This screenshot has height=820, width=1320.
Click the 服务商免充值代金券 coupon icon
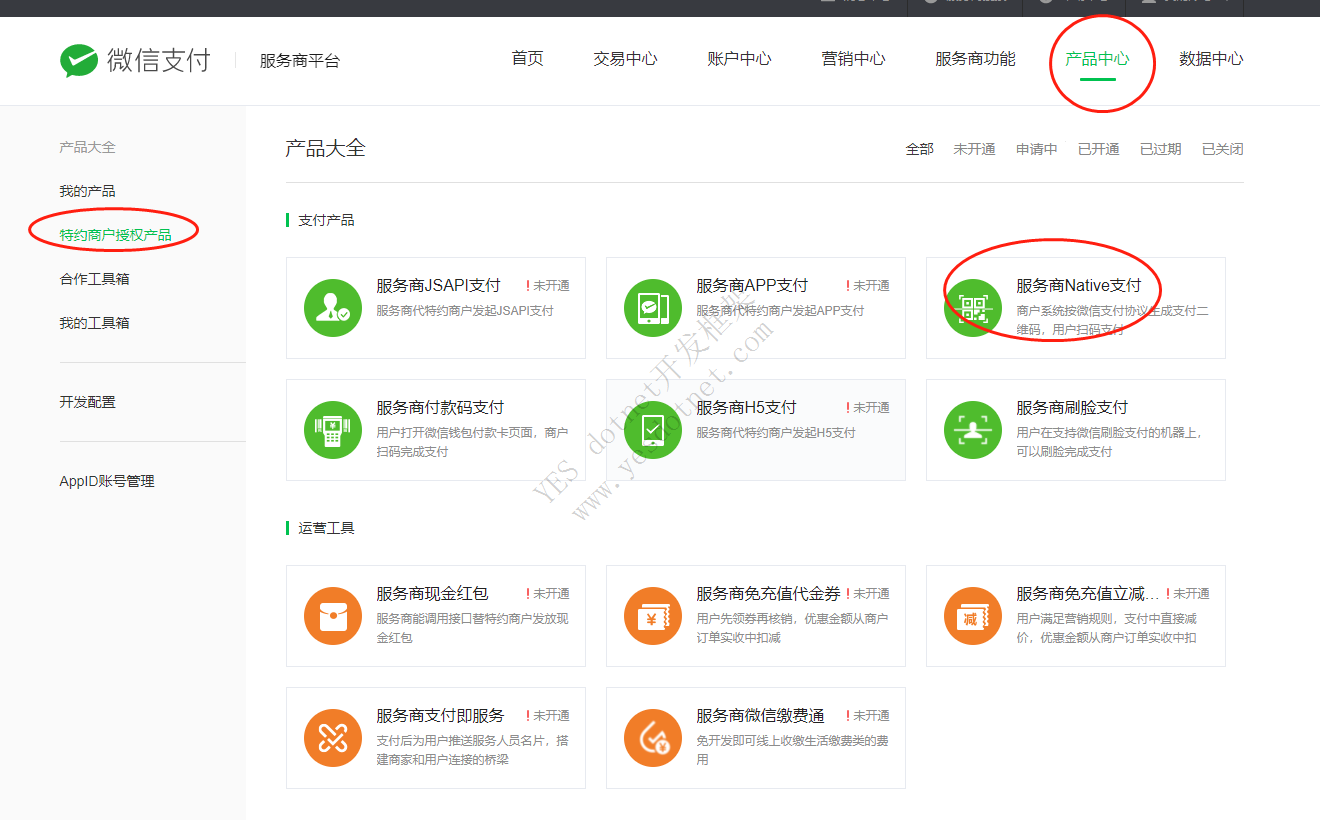pos(653,616)
